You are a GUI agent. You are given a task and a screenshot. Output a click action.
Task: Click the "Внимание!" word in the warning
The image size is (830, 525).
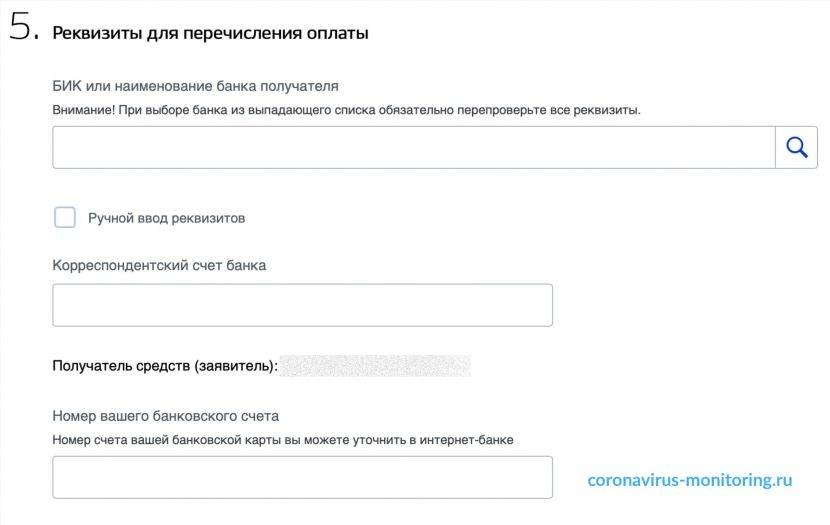(x=83, y=110)
